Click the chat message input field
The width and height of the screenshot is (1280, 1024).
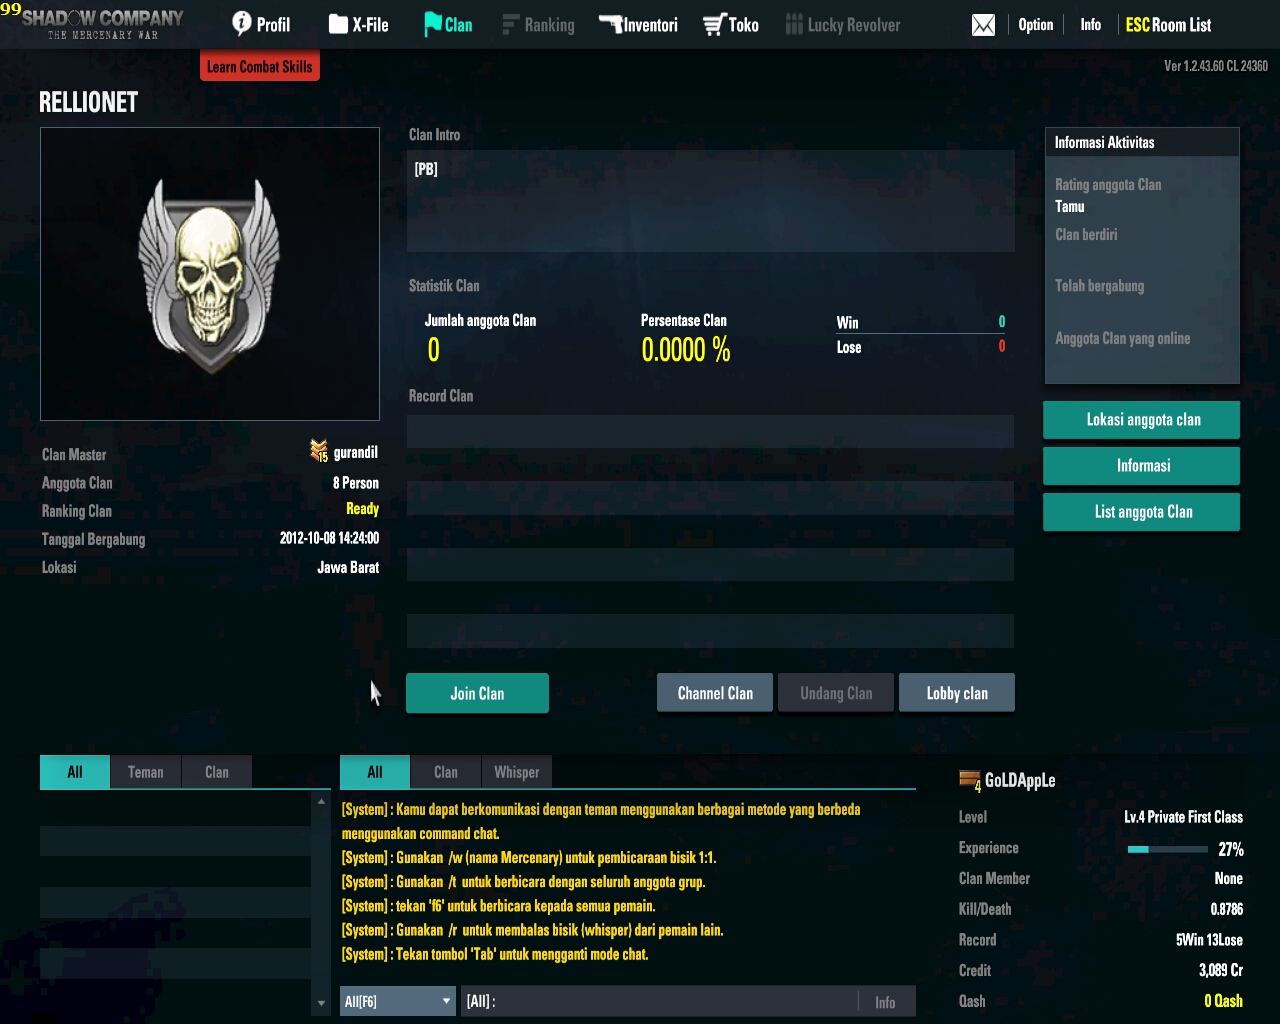660,1001
